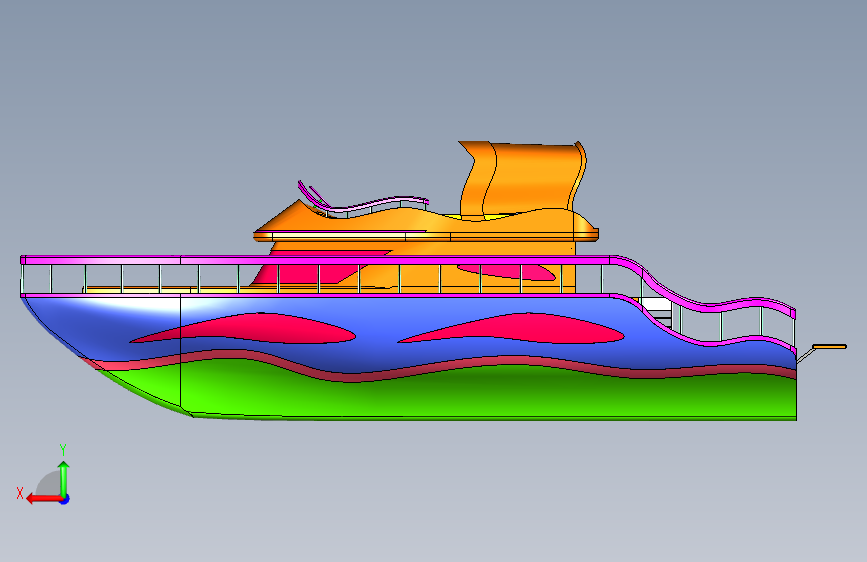
Task: Click the red X axis arrow of the triad
Action: (x=44, y=499)
